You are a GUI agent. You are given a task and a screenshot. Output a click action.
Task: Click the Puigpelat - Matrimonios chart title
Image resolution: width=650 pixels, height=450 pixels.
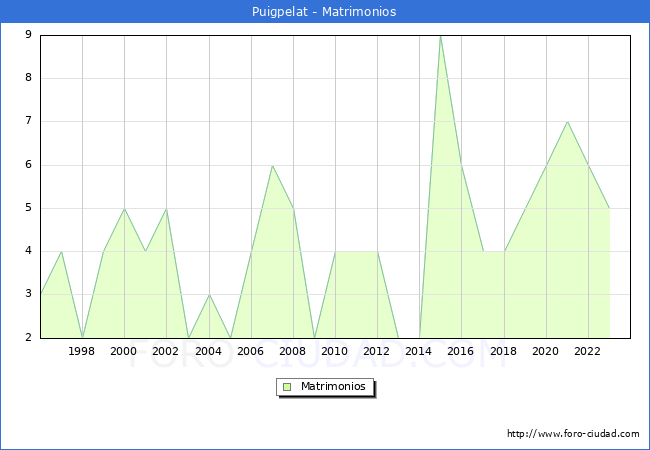tap(324, 12)
